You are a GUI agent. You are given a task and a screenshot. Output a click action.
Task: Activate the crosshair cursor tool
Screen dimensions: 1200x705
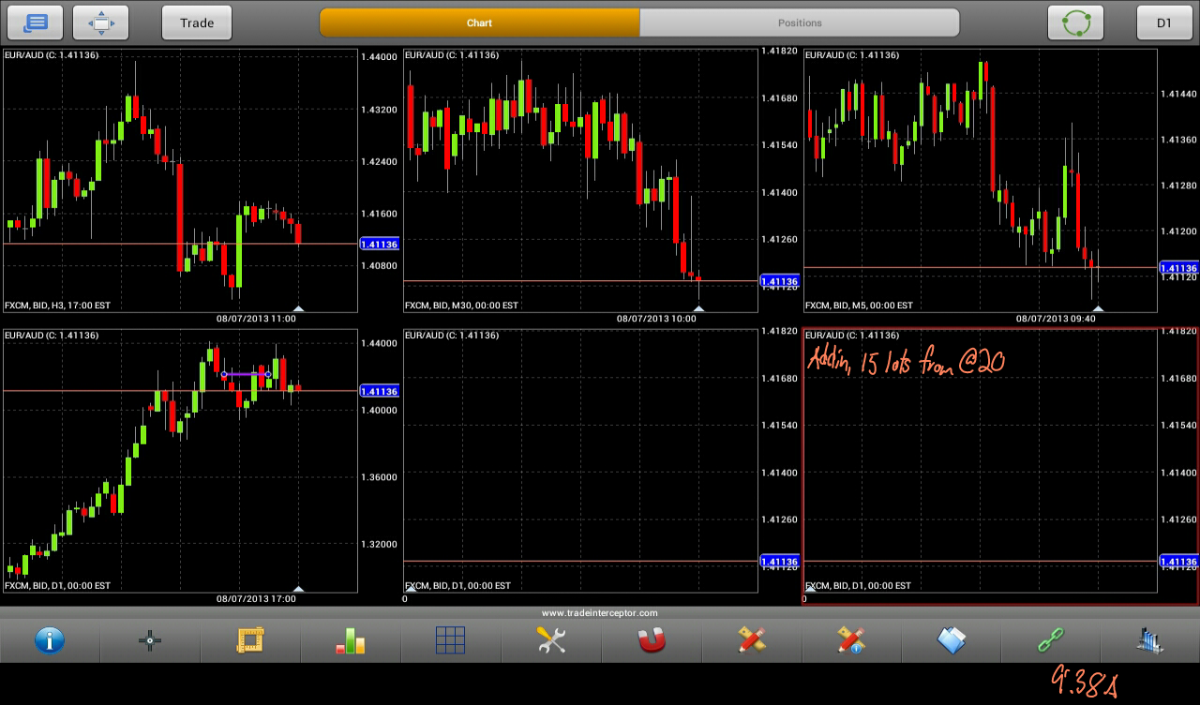tap(150, 641)
